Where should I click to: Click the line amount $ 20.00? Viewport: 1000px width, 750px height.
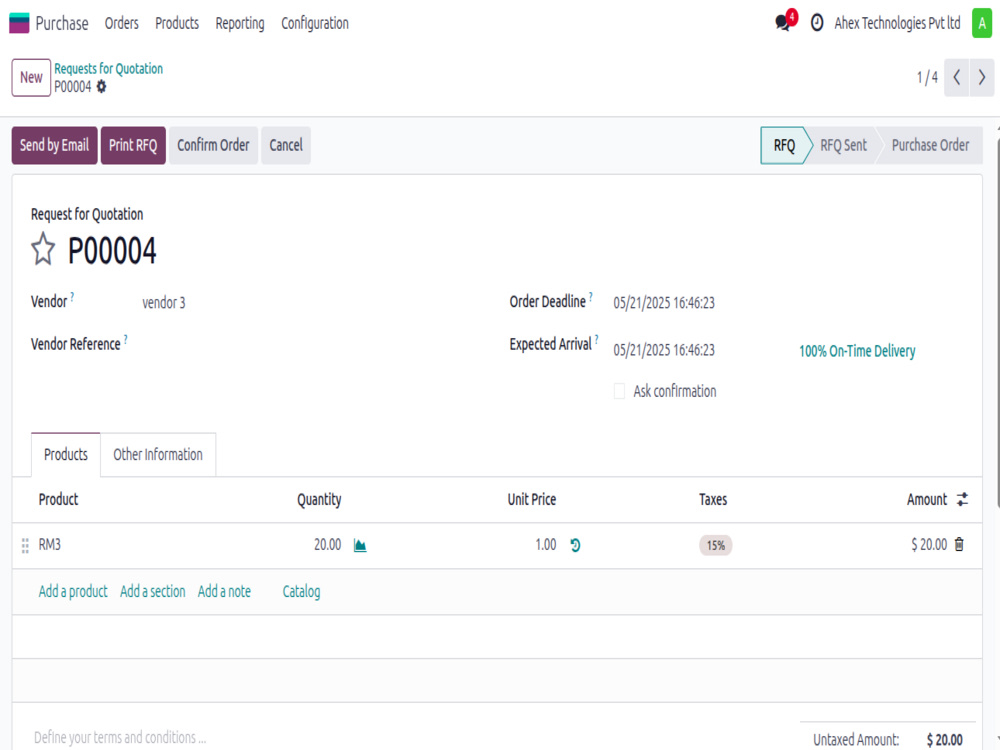929,545
